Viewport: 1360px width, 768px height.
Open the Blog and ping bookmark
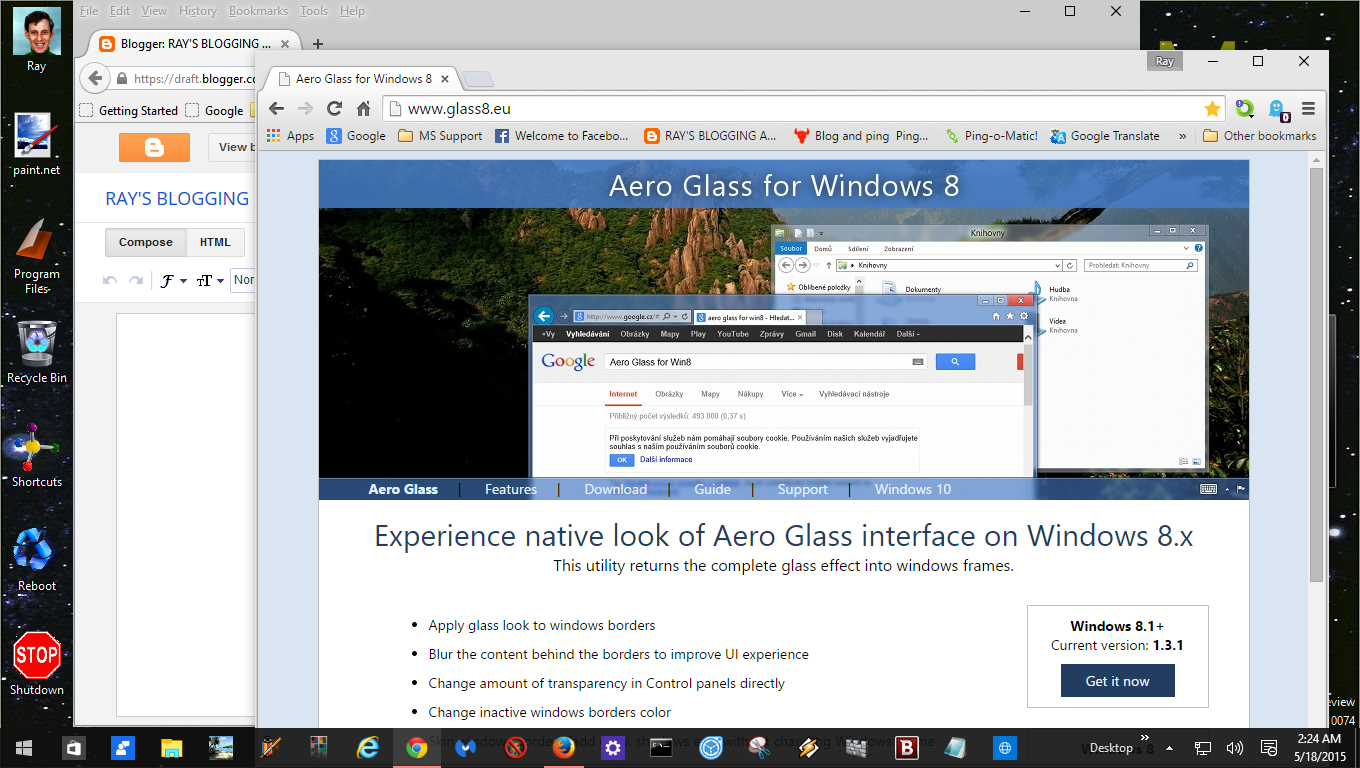click(861, 136)
